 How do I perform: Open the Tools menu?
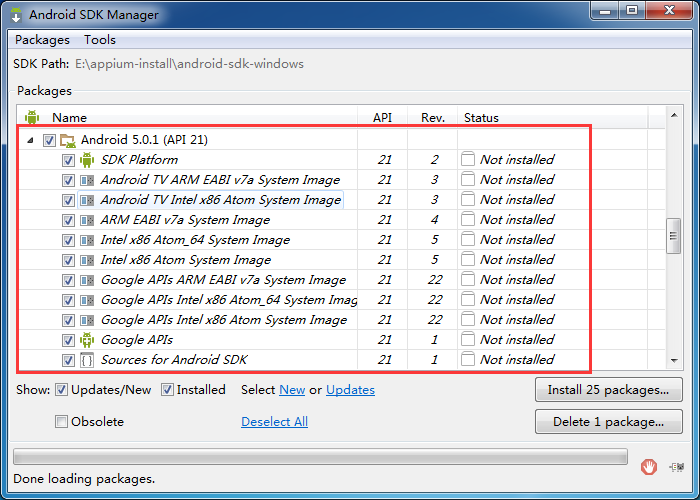pos(100,40)
